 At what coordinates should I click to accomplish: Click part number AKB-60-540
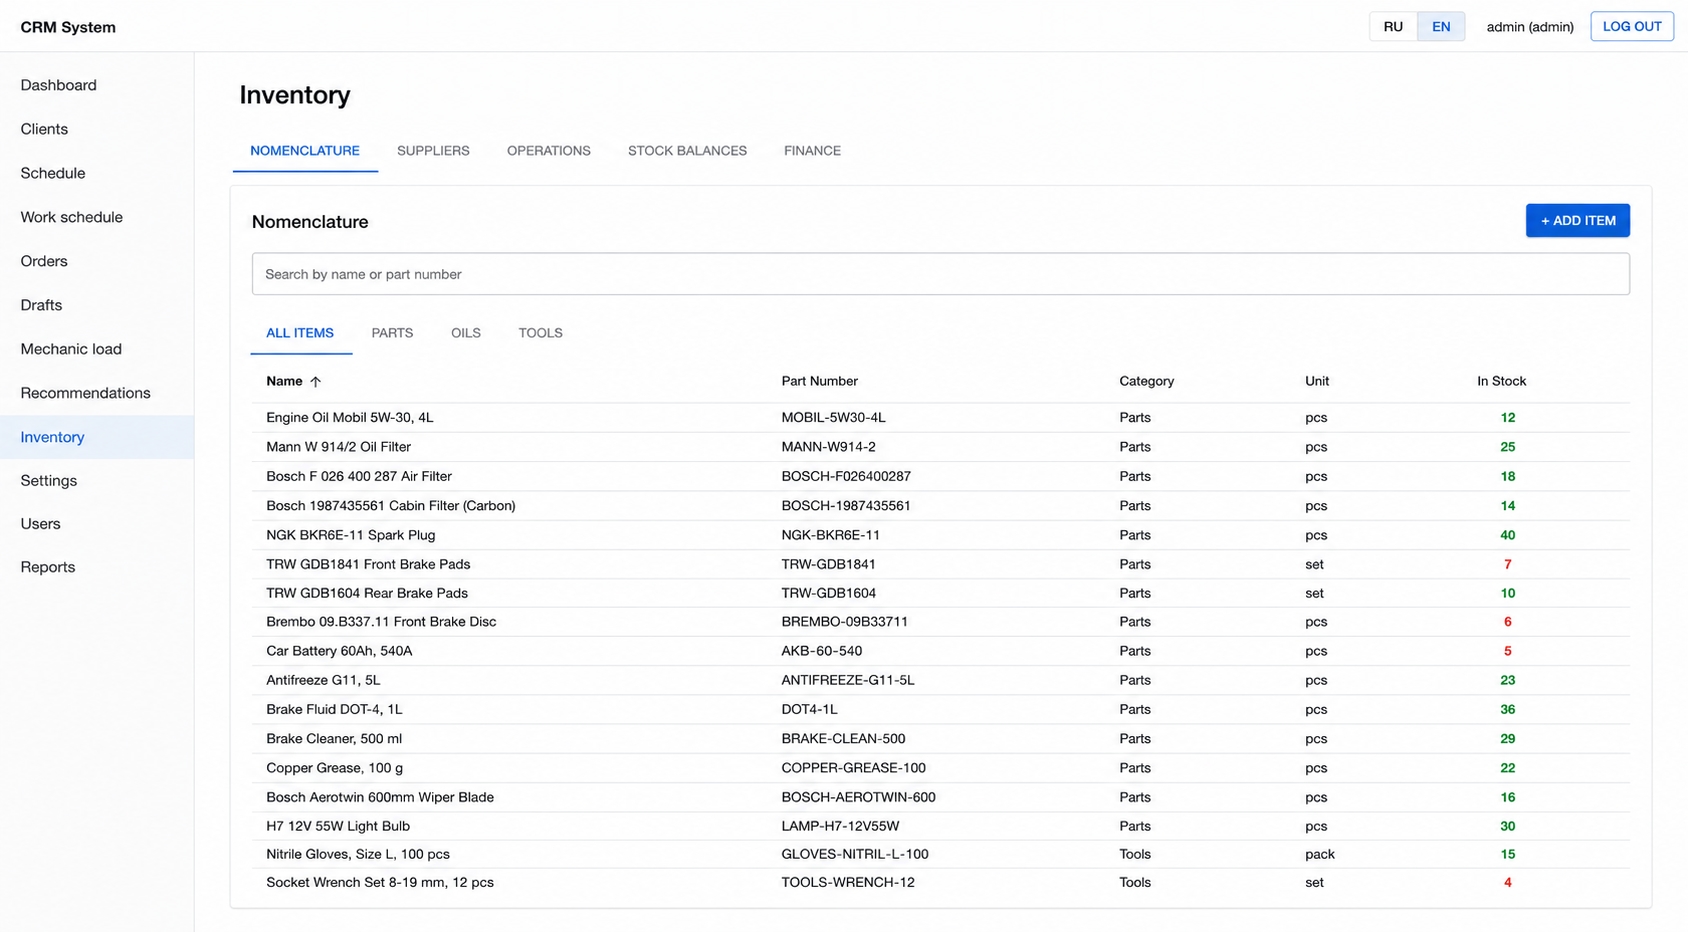821,651
